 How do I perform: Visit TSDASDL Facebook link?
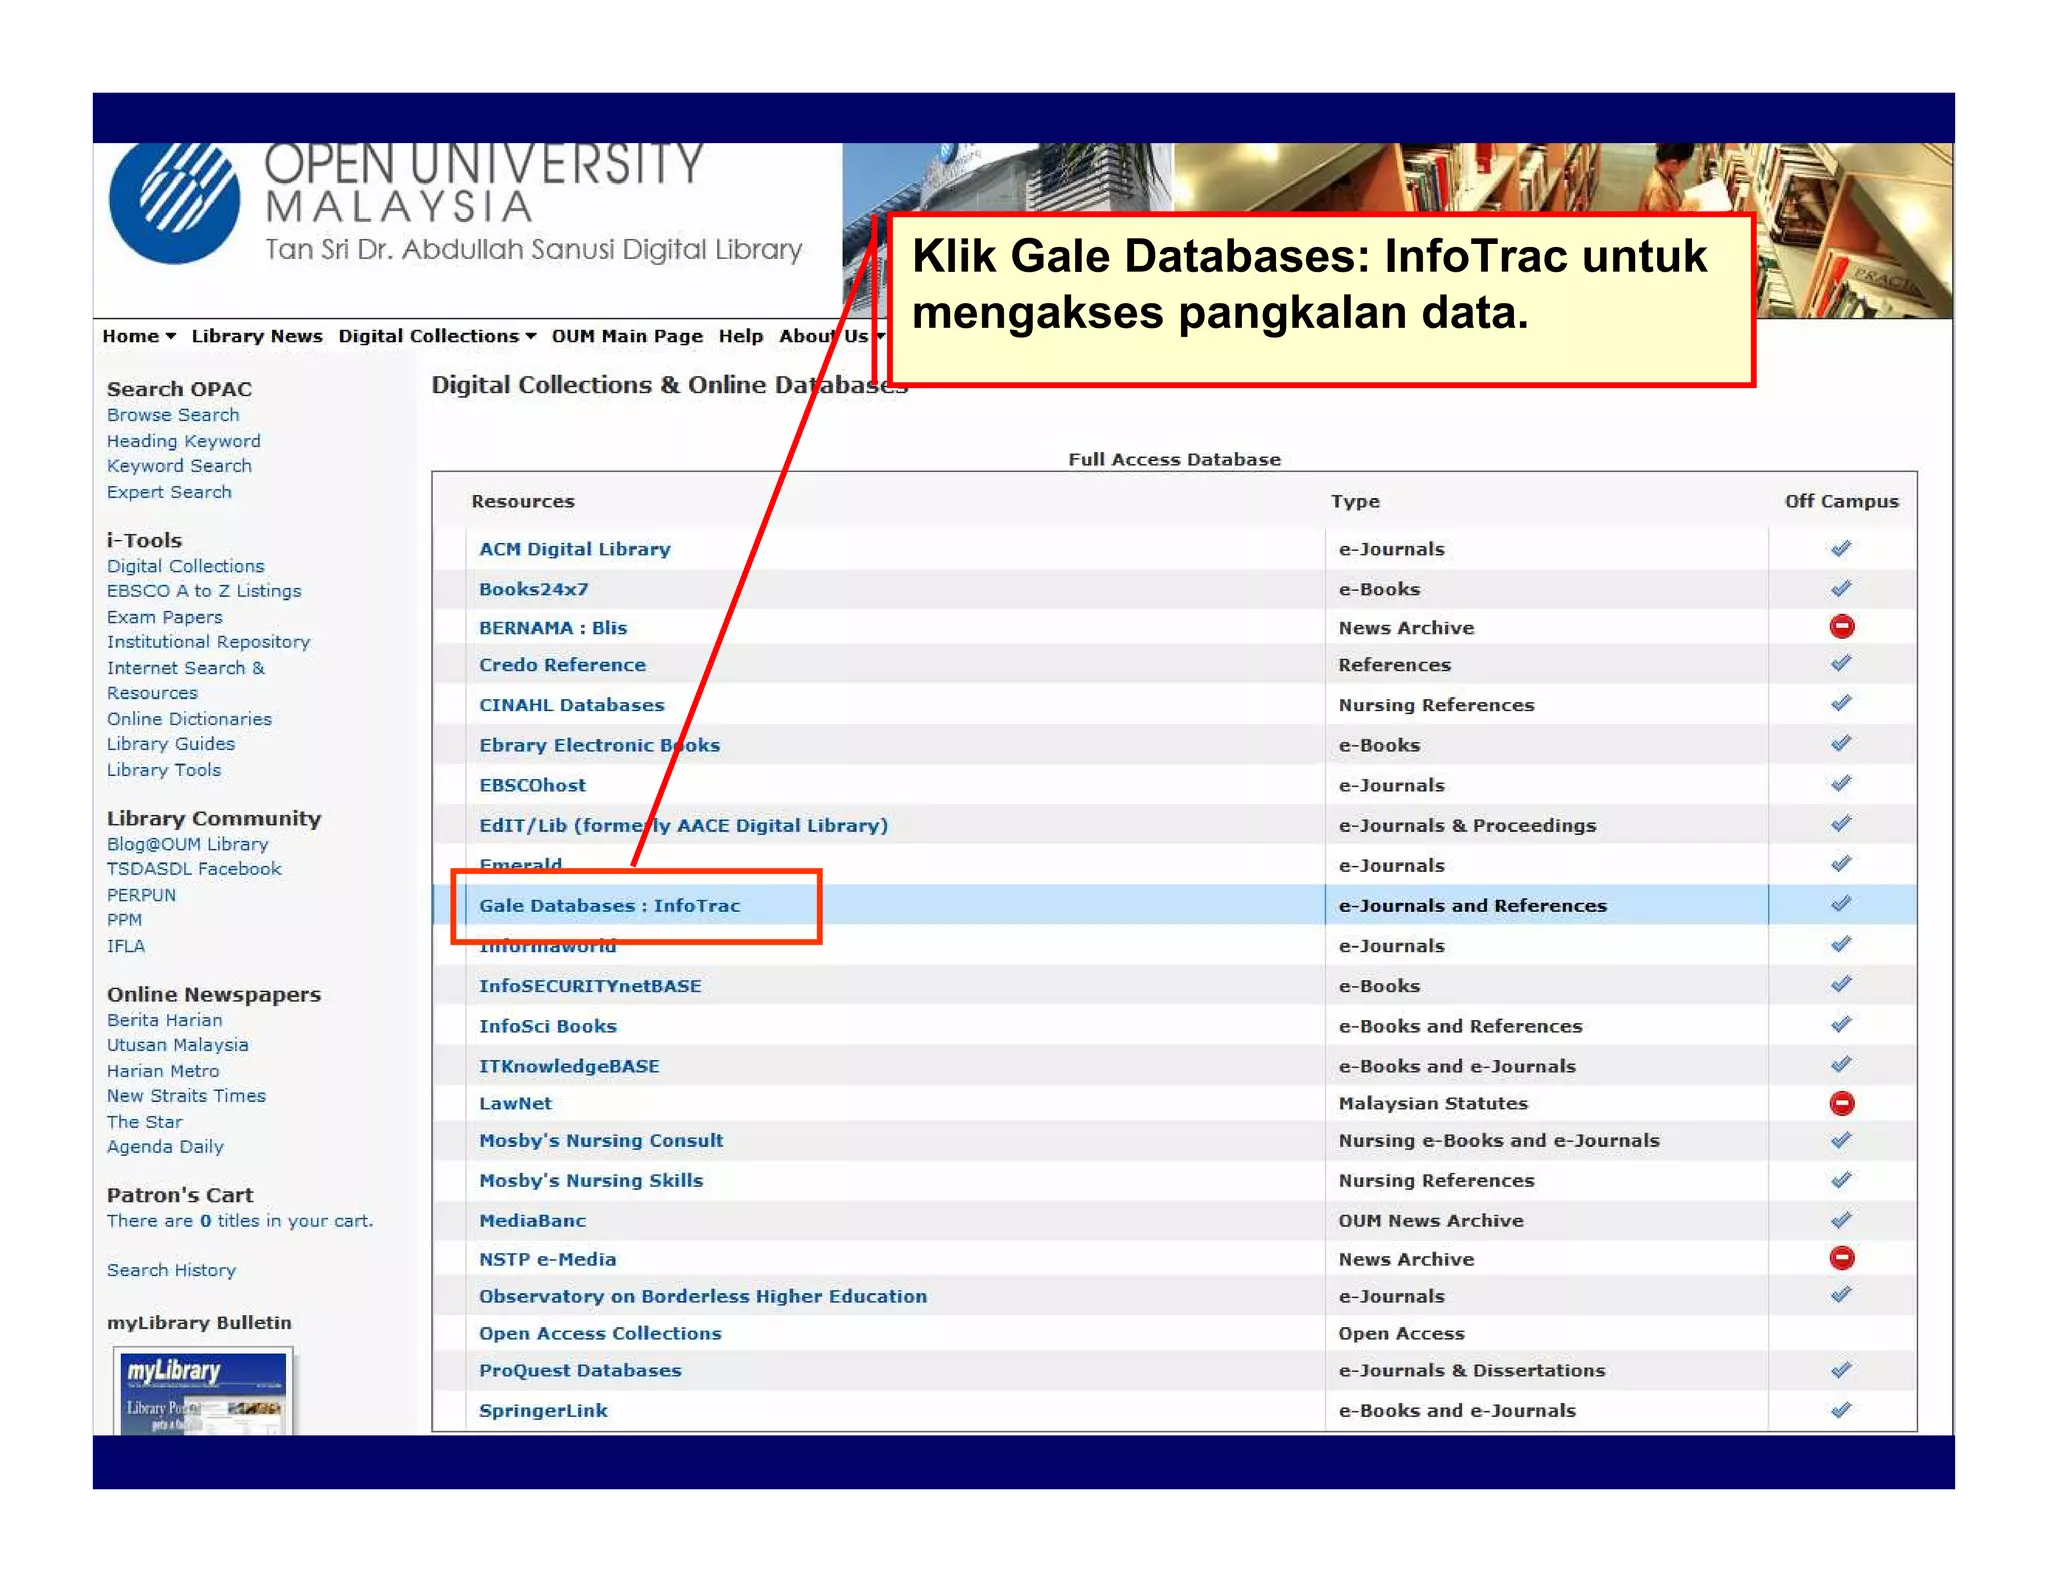(194, 869)
